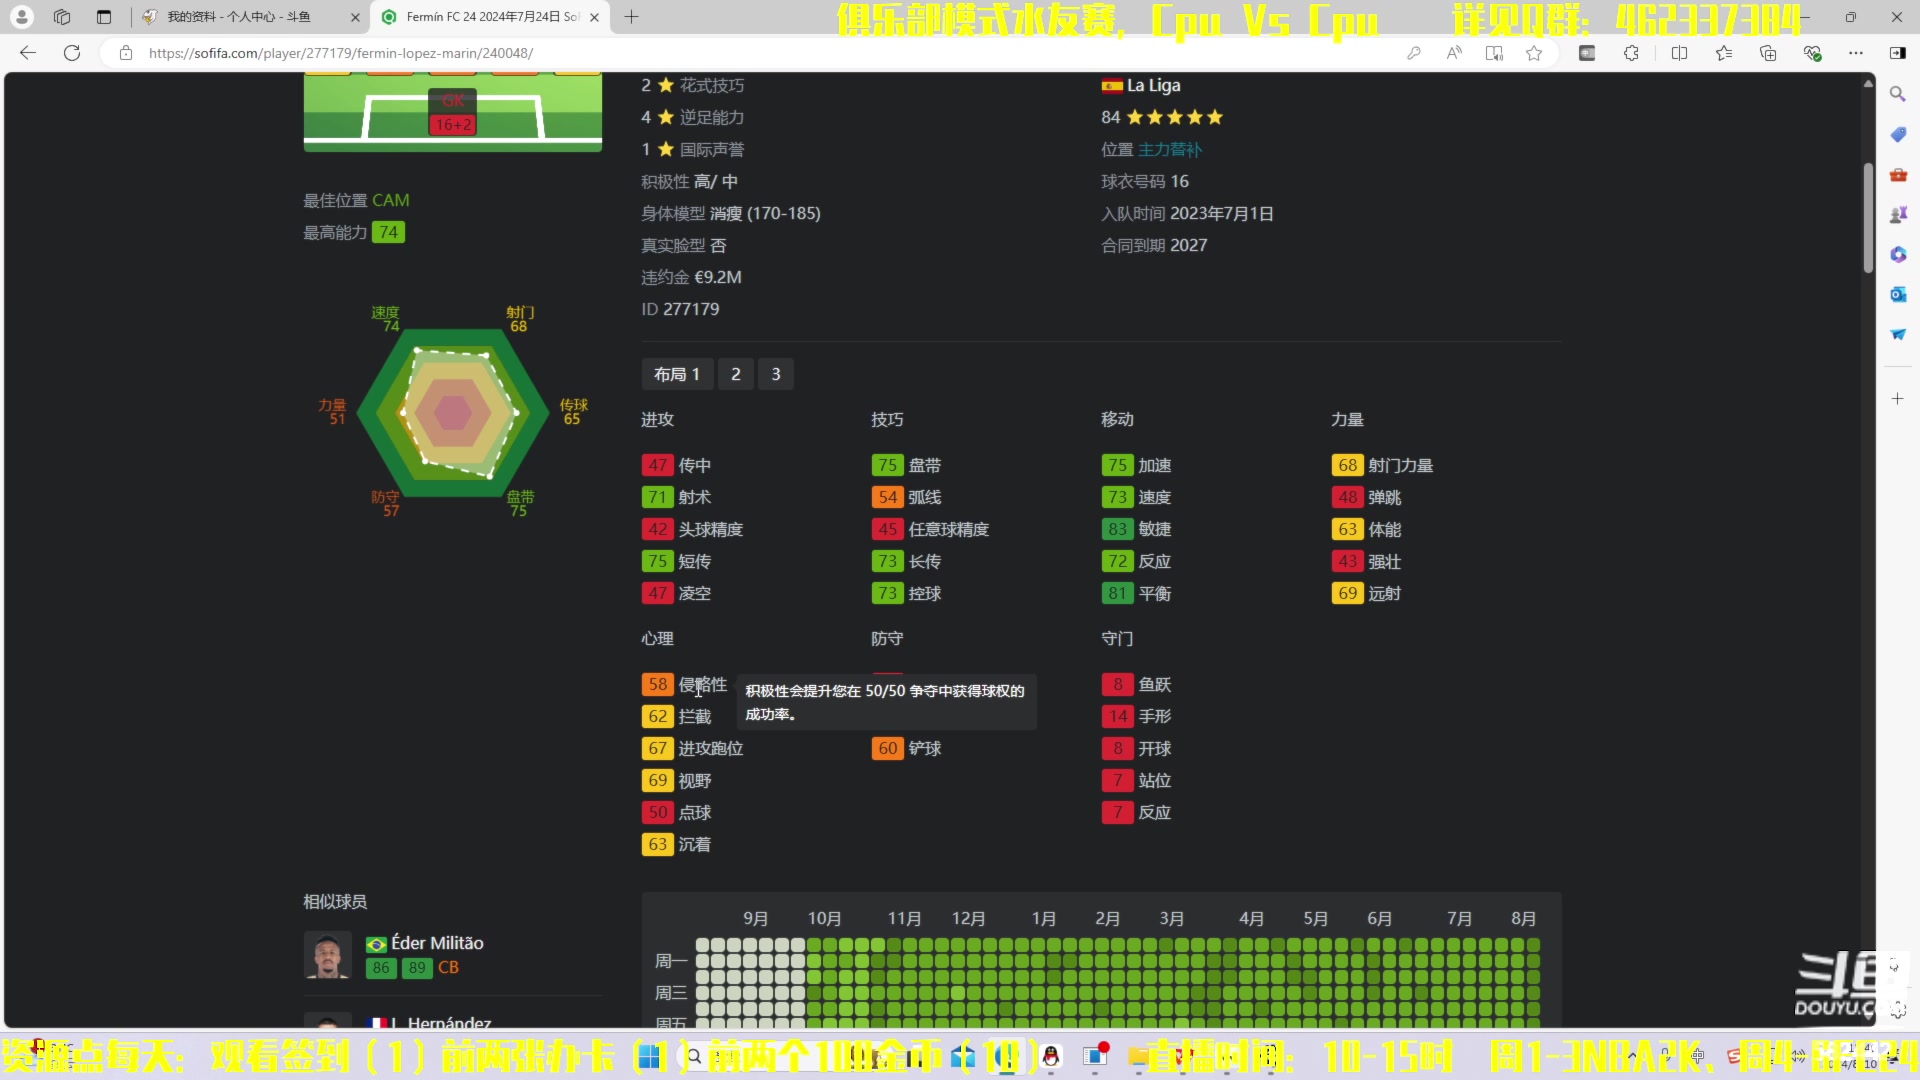Click the 81 平衡 attribute
This screenshot has width=1920, height=1080.
pyautogui.click(x=1136, y=593)
